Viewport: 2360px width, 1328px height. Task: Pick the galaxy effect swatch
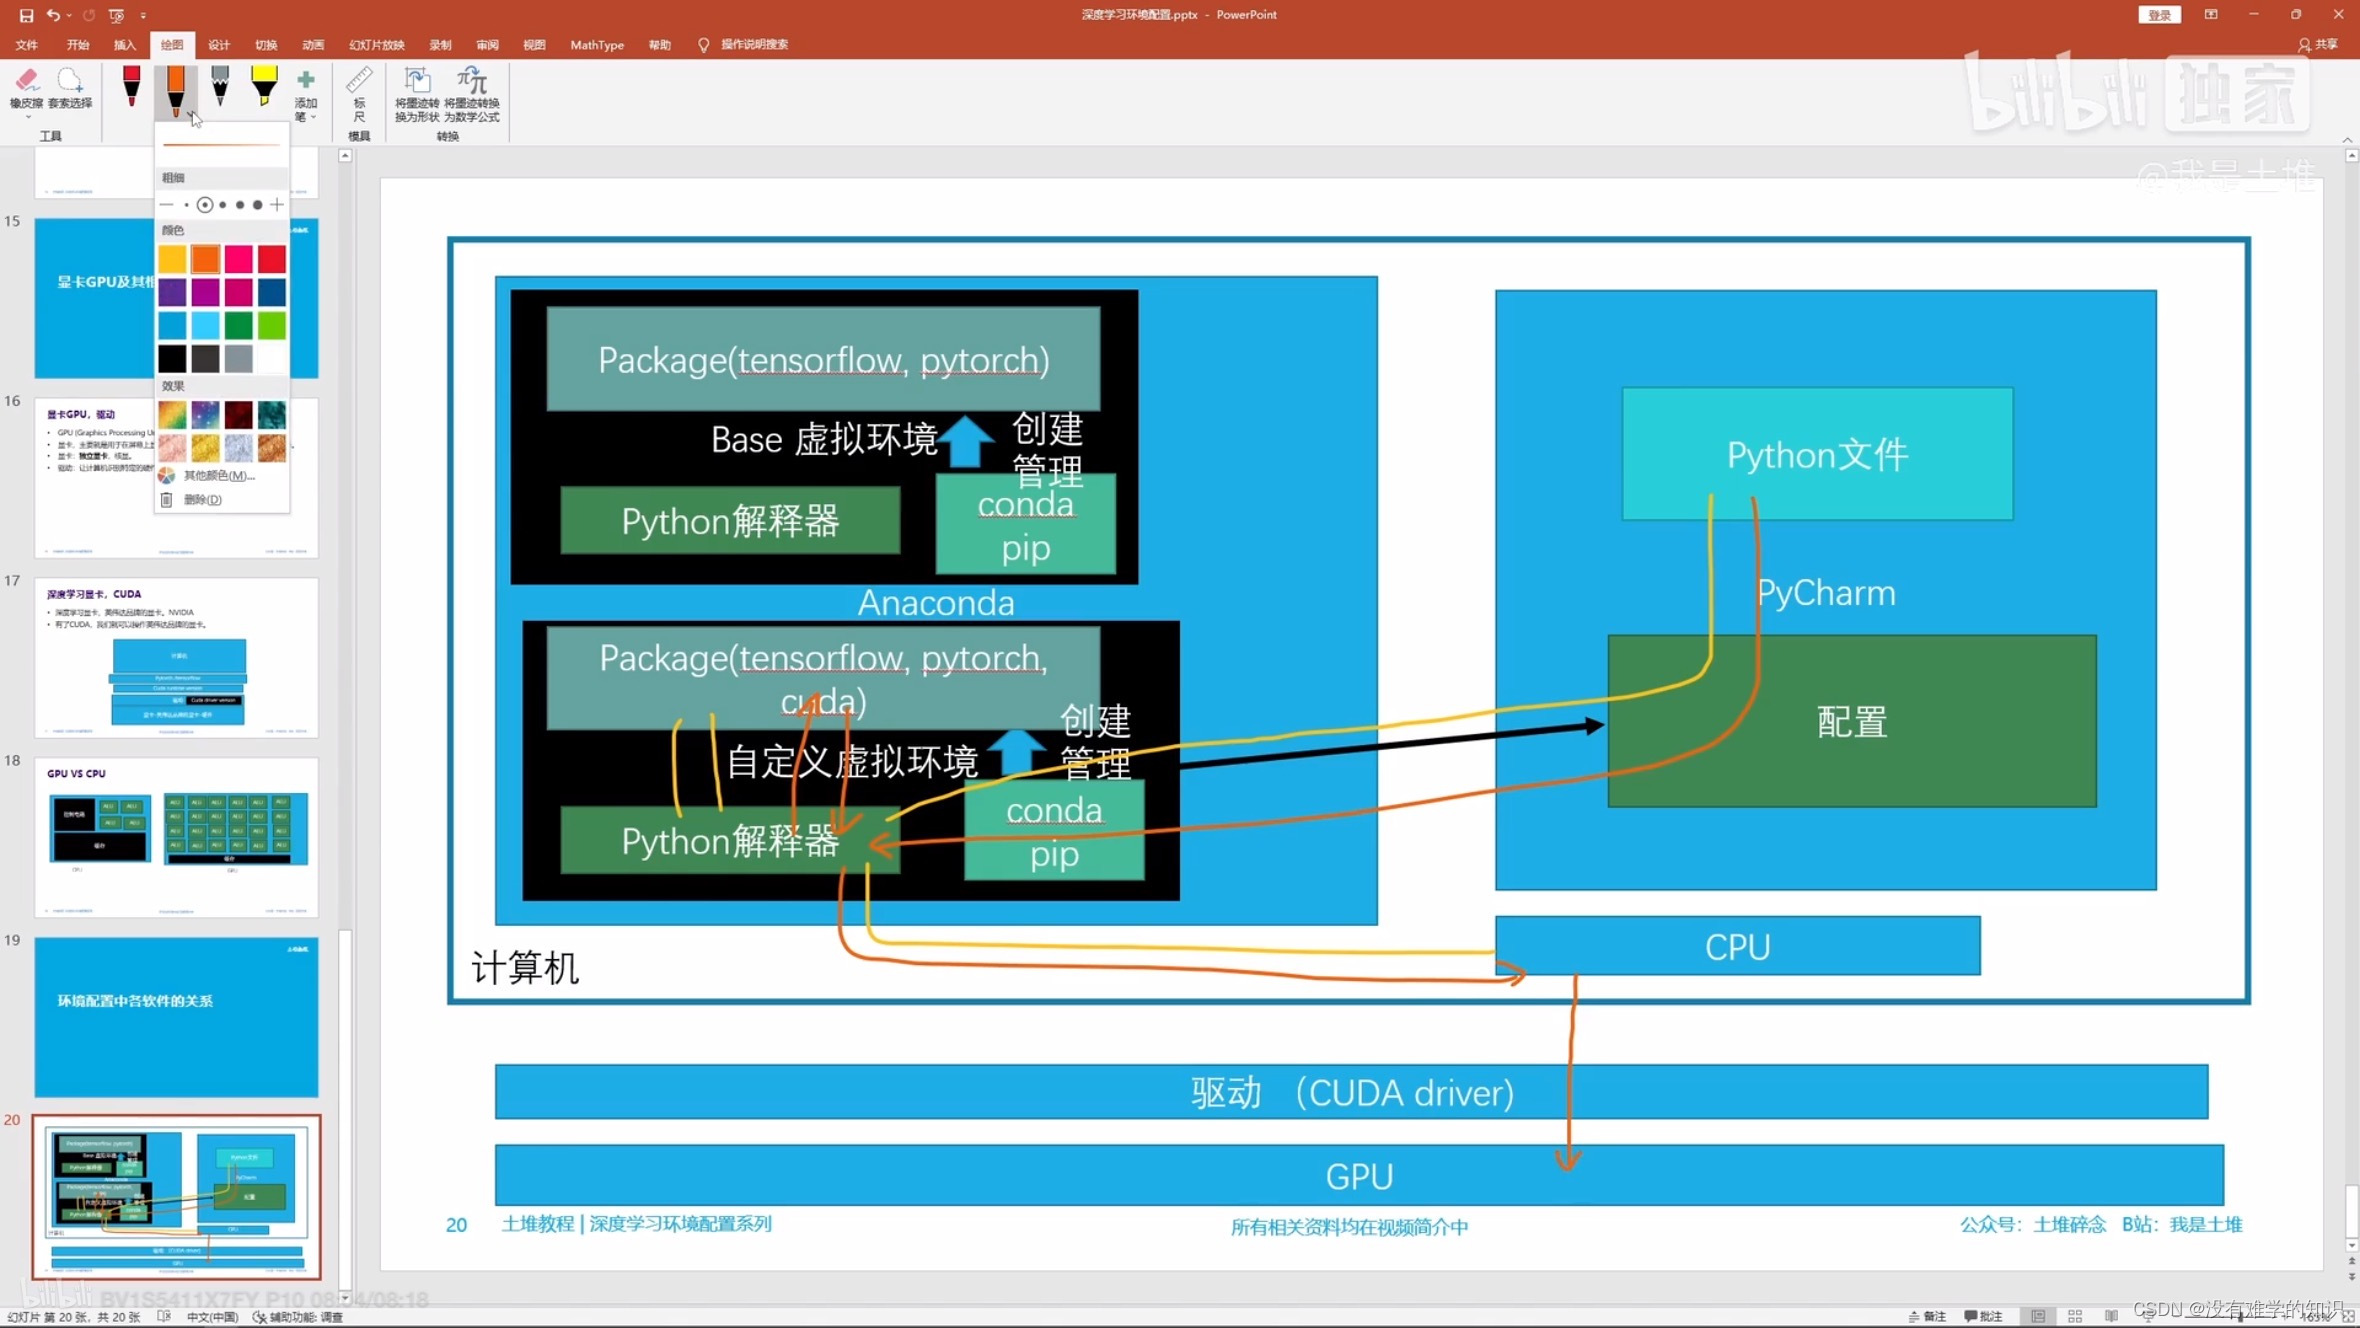pyautogui.click(x=205, y=414)
